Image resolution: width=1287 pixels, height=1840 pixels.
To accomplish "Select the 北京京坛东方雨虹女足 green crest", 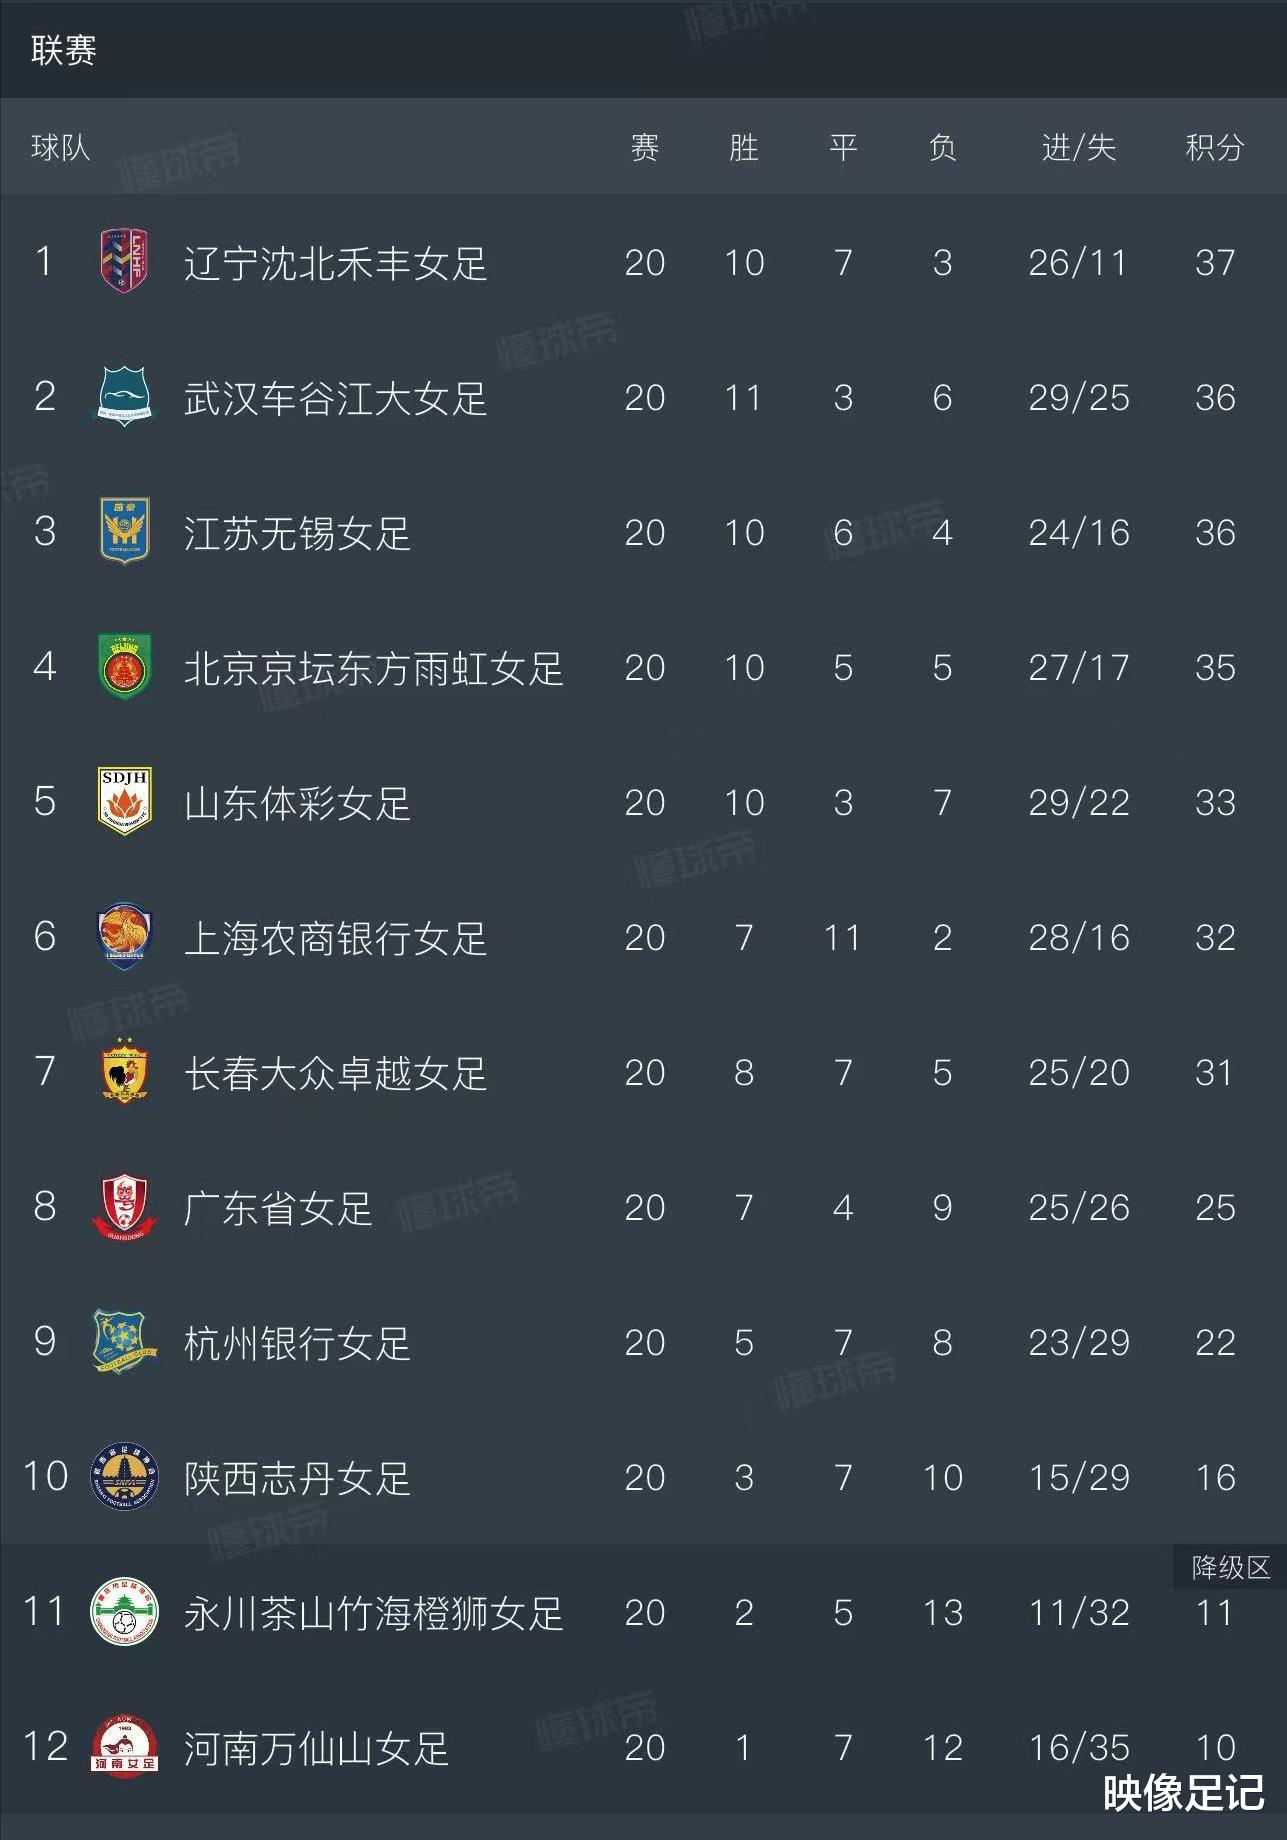I will click(x=124, y=666).
